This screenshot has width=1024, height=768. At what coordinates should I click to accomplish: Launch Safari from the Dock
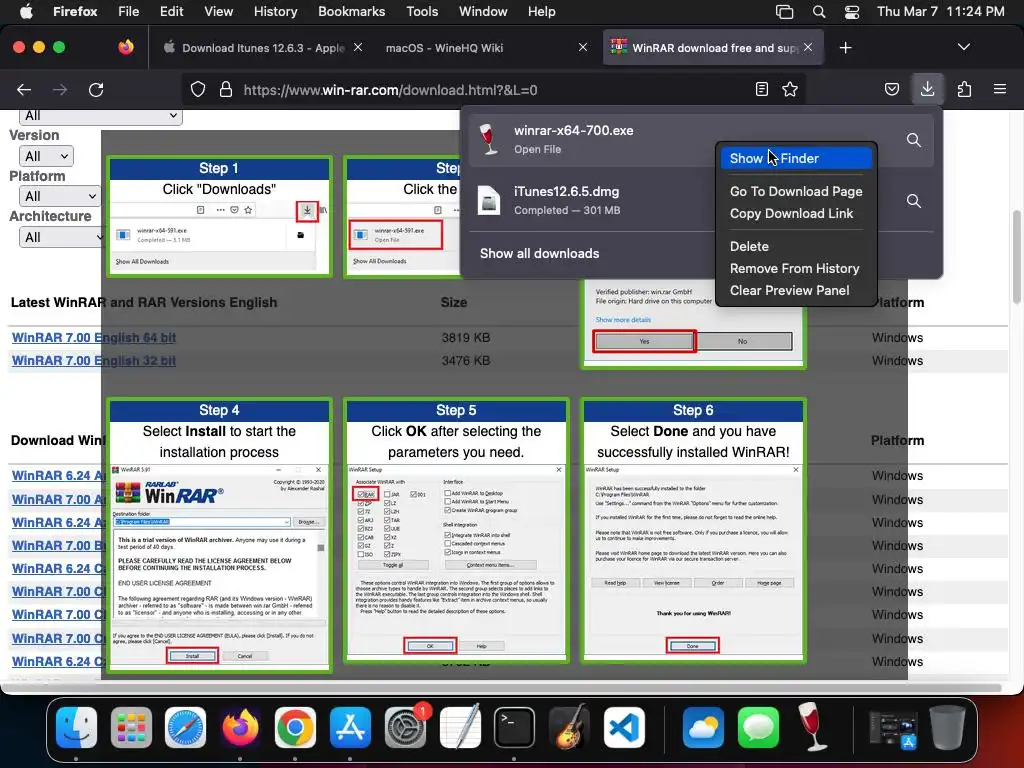point(185,727)
